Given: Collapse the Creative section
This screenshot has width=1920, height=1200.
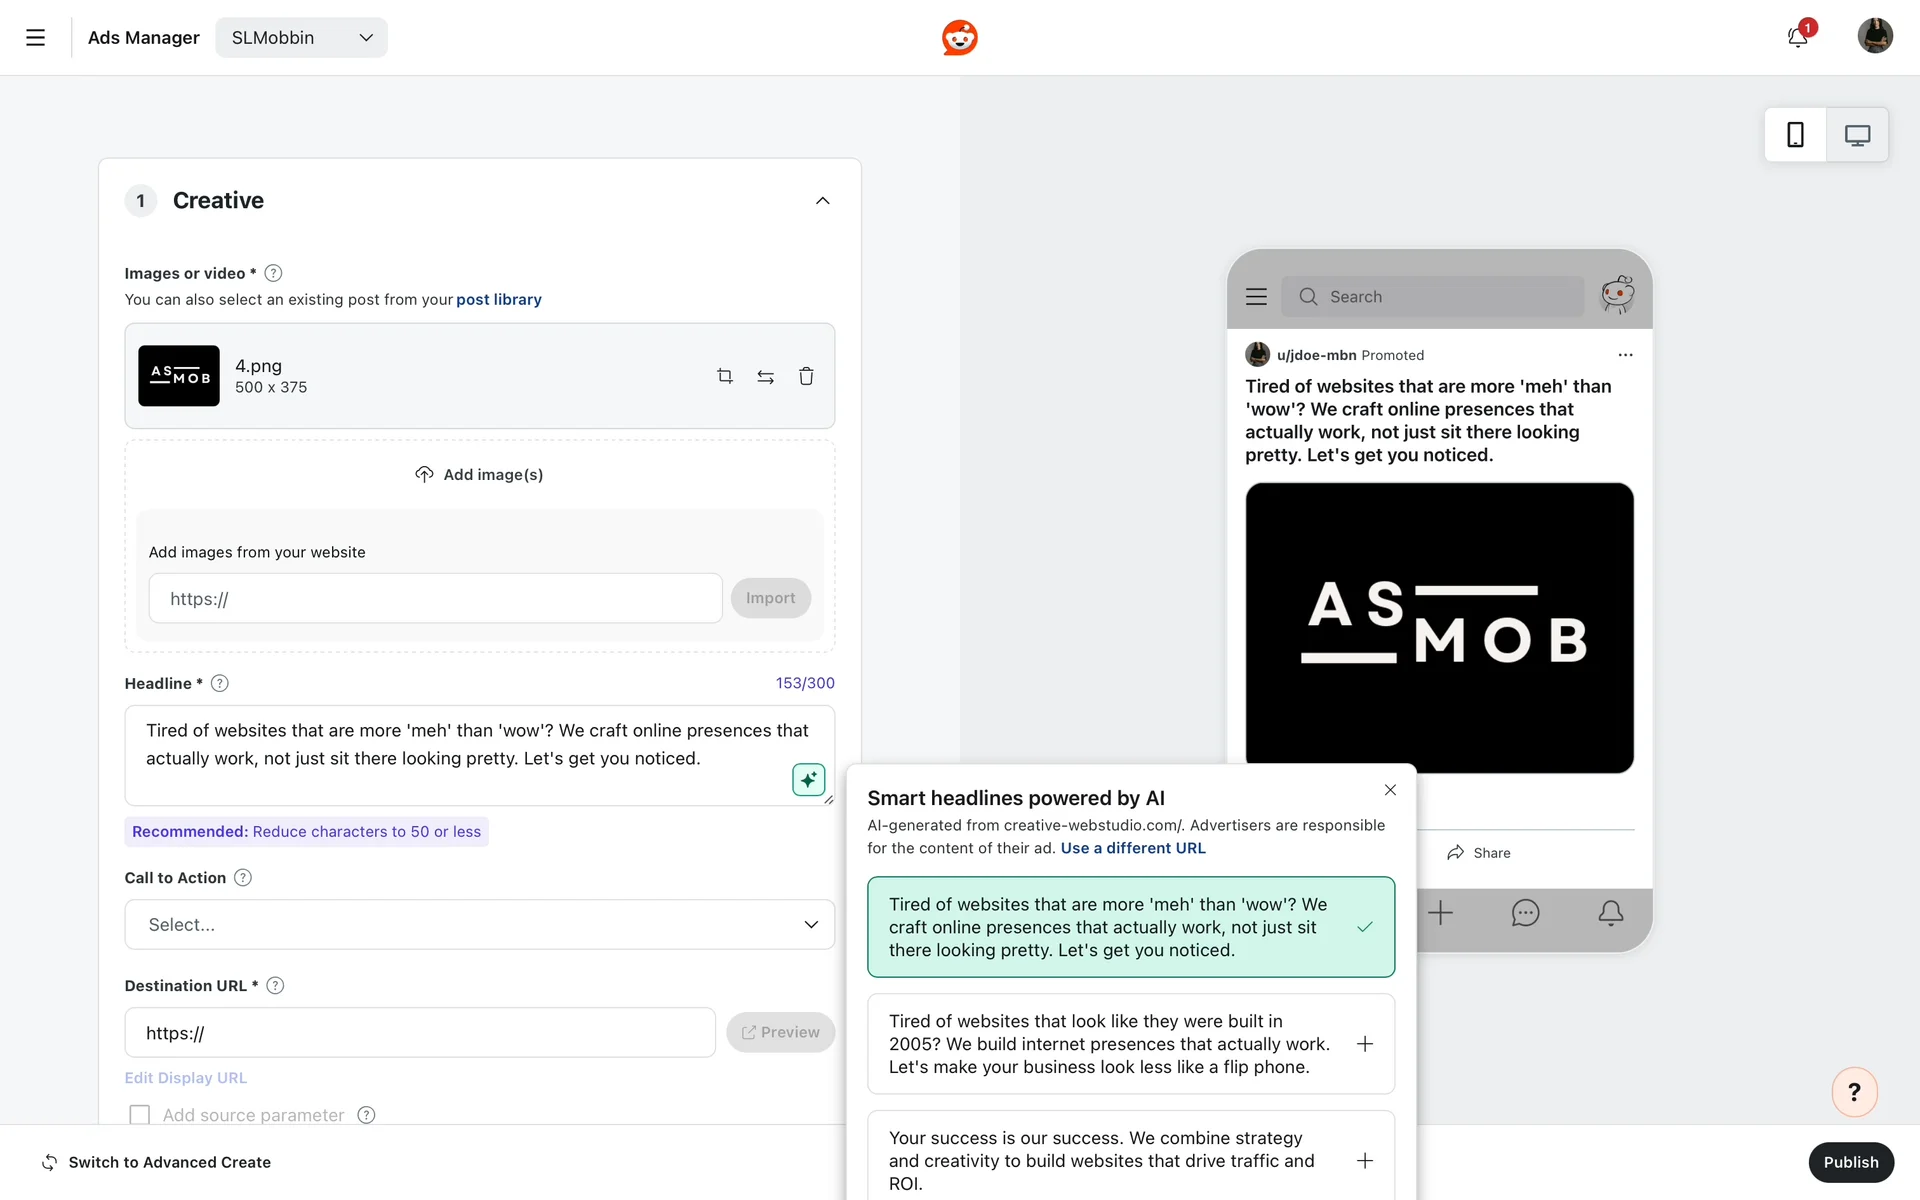Looking at the screenshot, I should coord(822,200).
